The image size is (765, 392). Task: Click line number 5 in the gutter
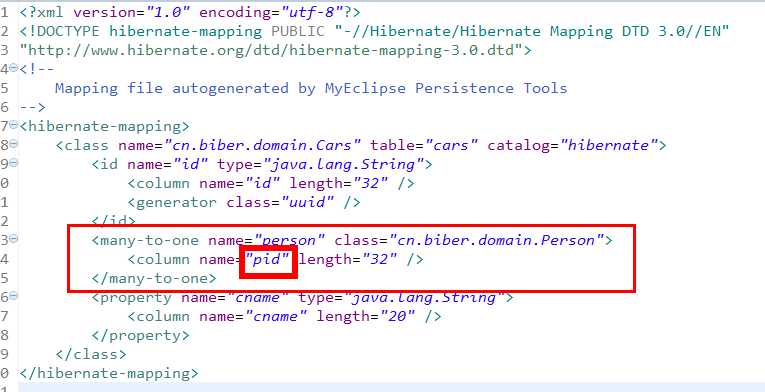[4, 88]
